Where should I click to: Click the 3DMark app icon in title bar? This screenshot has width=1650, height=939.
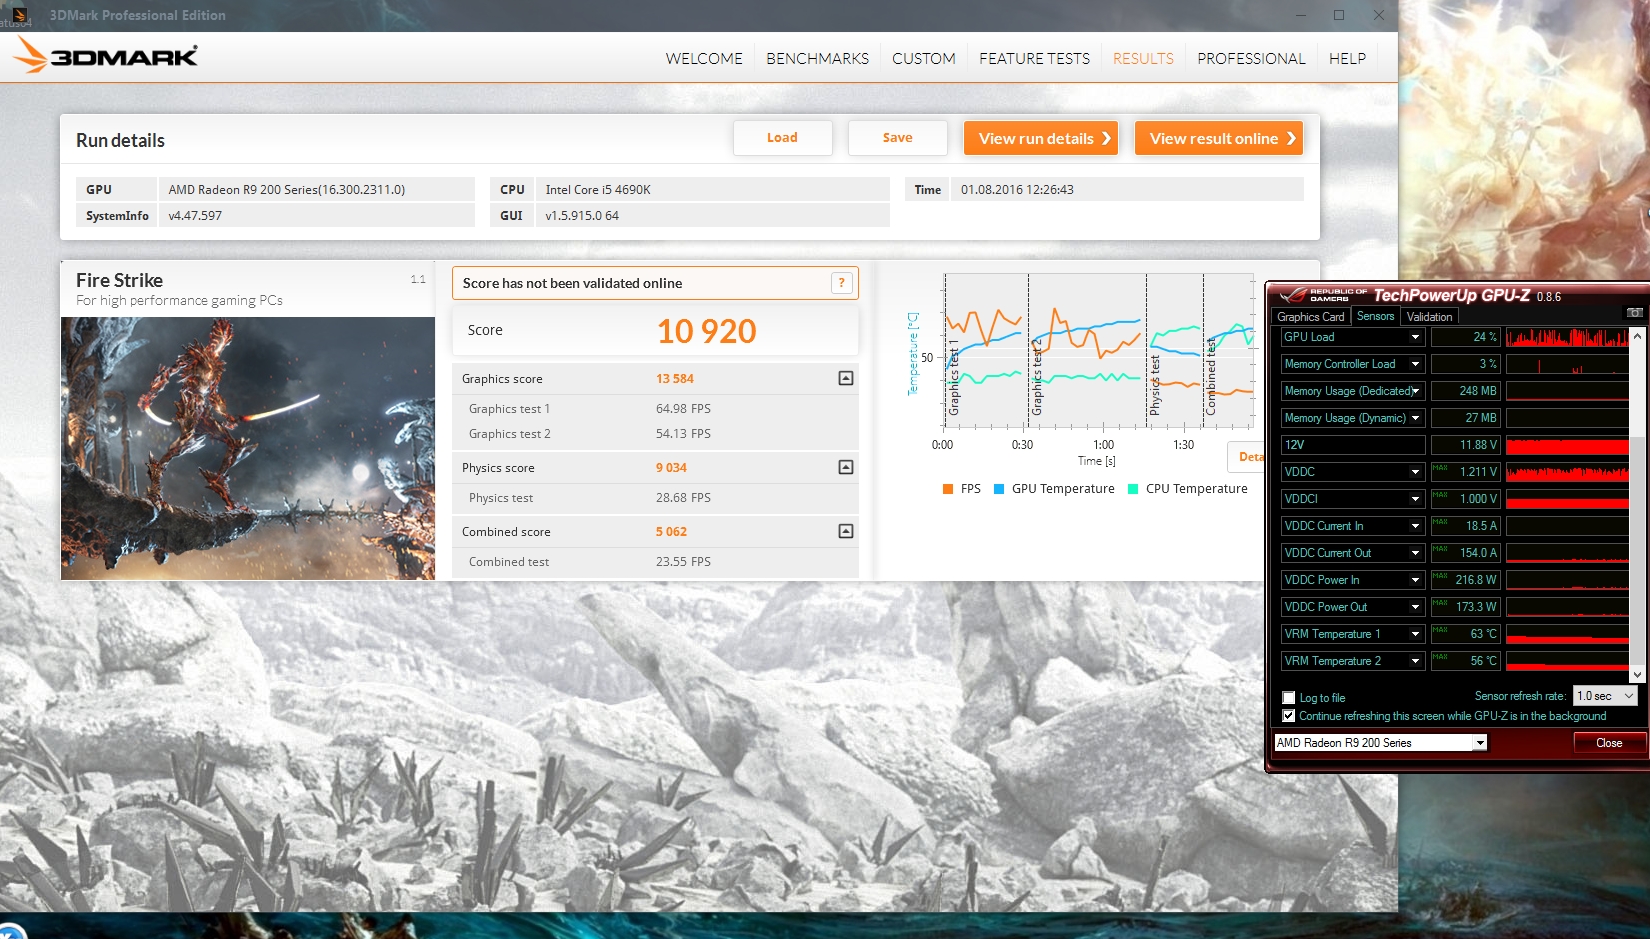coord(19,15)
